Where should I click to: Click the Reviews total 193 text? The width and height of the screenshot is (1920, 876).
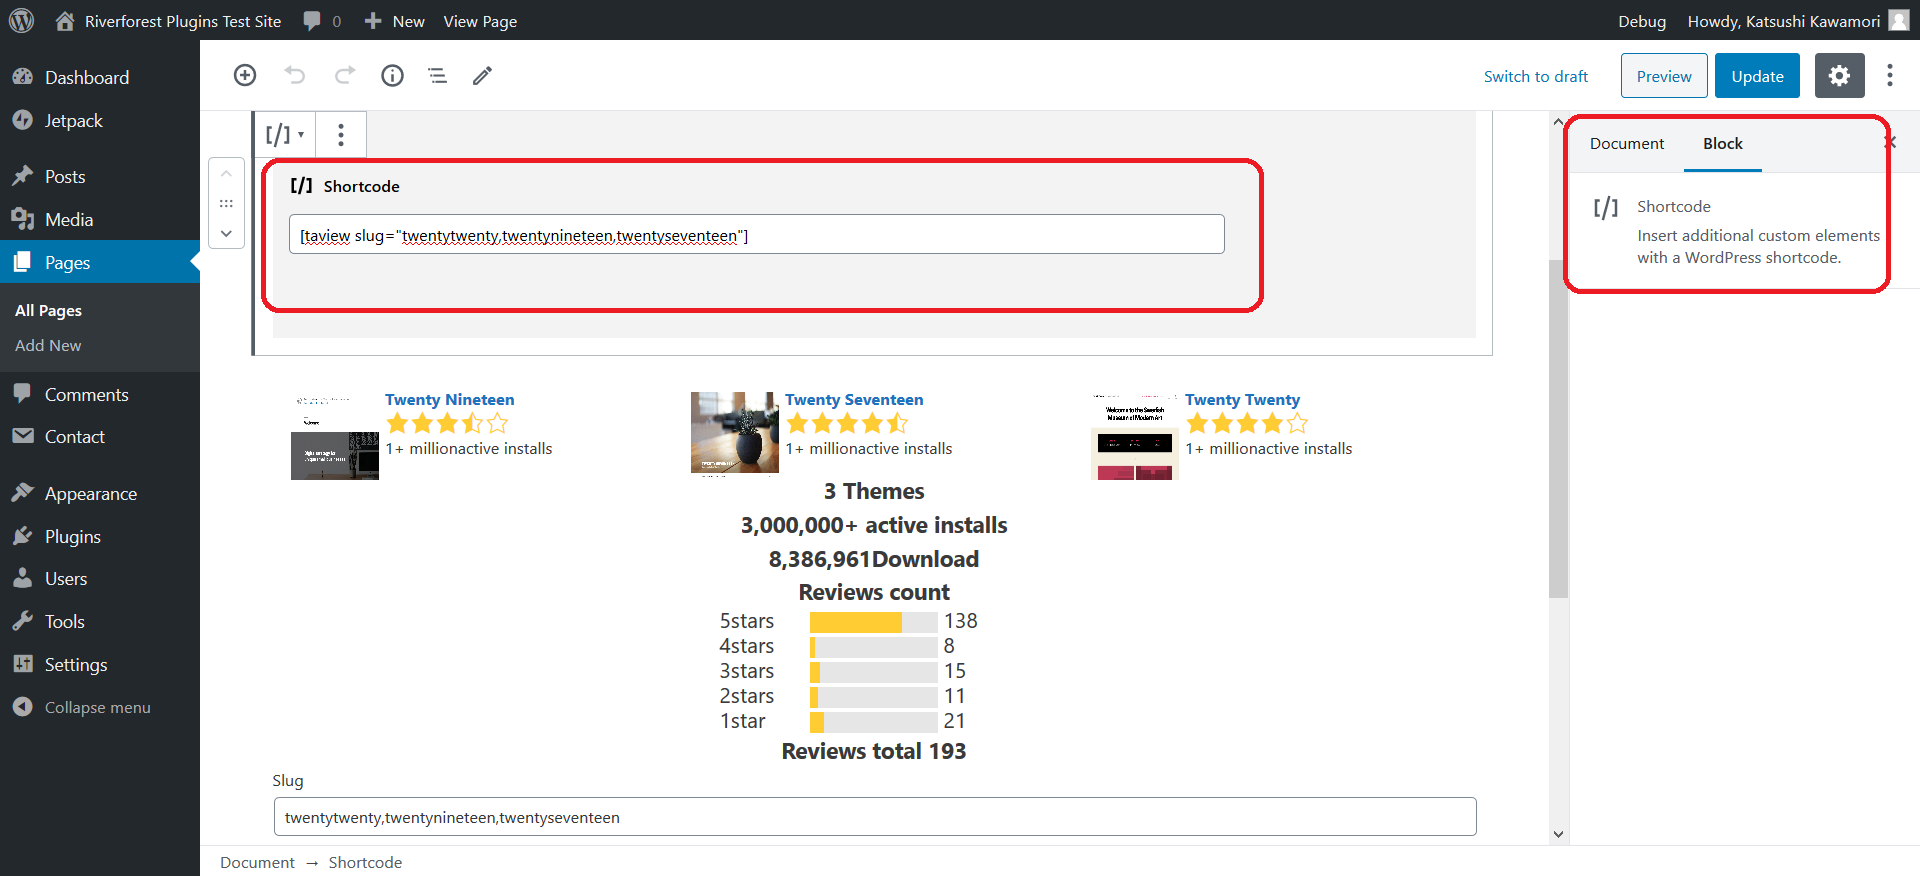(x=874, y=751)
